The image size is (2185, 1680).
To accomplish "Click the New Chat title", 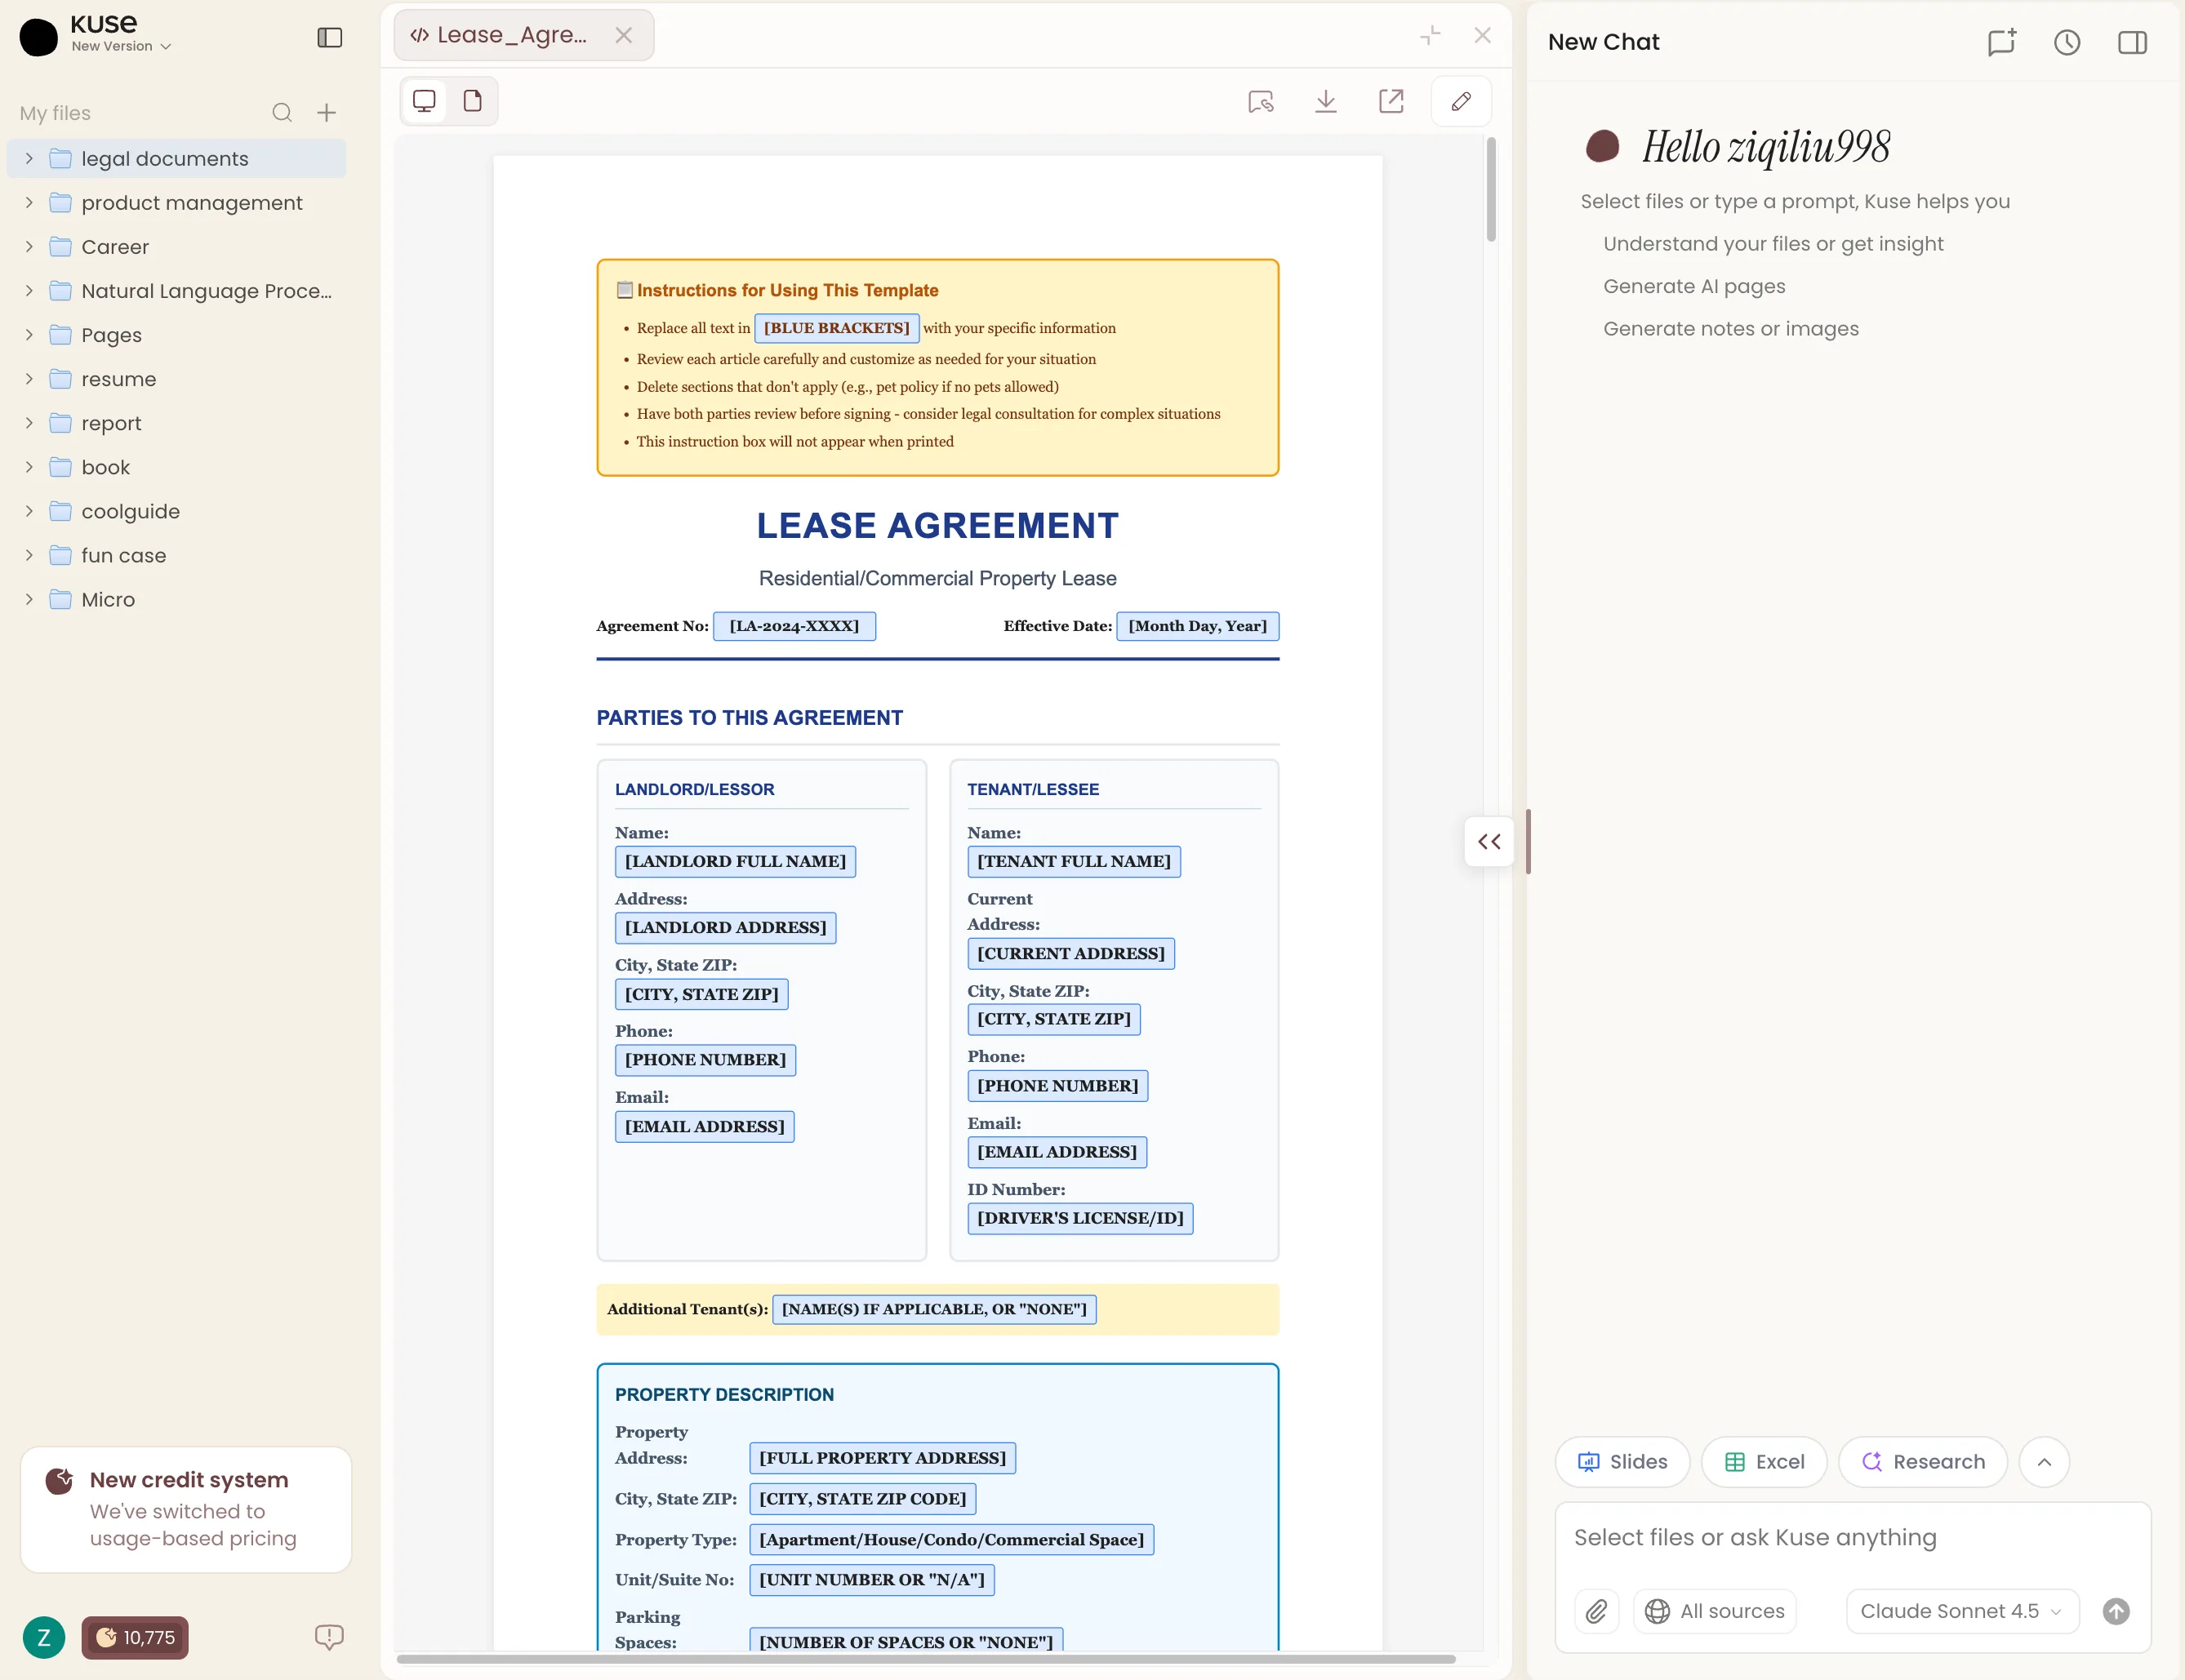I will (x=1603, y=42).
